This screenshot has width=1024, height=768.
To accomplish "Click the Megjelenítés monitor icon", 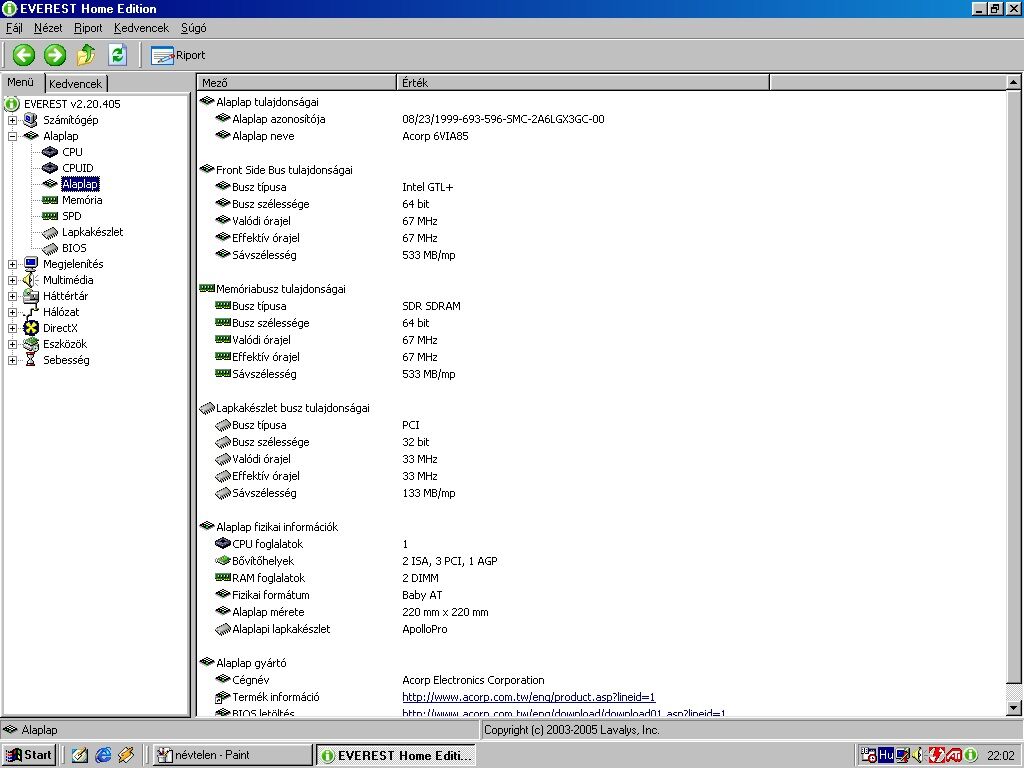I will [31, 264].
